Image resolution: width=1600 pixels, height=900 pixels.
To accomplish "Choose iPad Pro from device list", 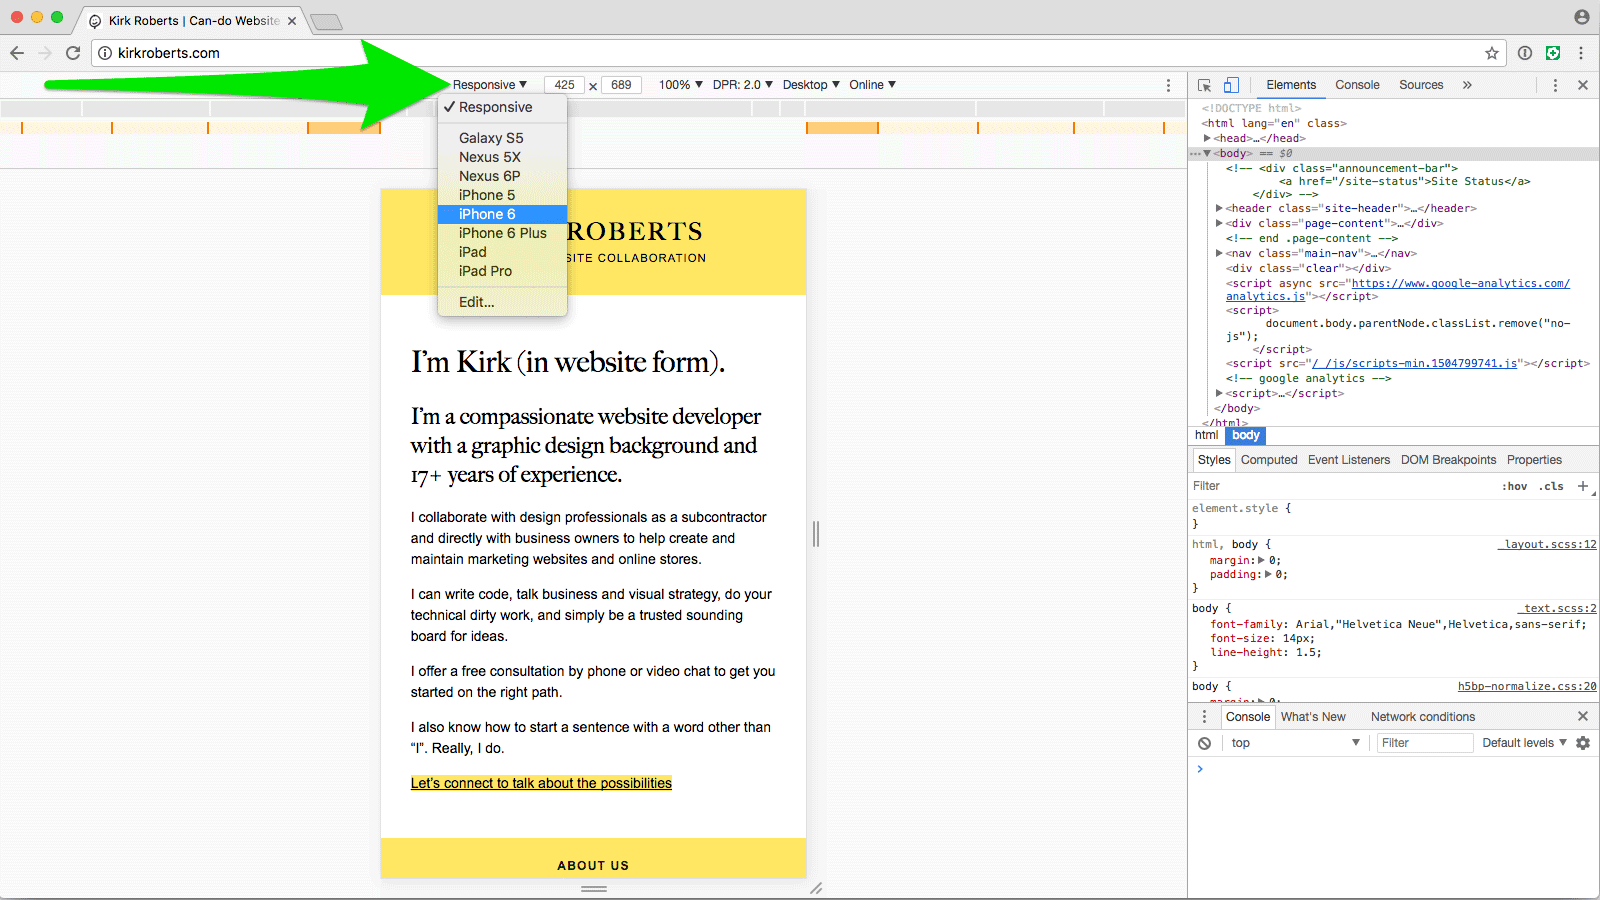I will pos(502,271).
